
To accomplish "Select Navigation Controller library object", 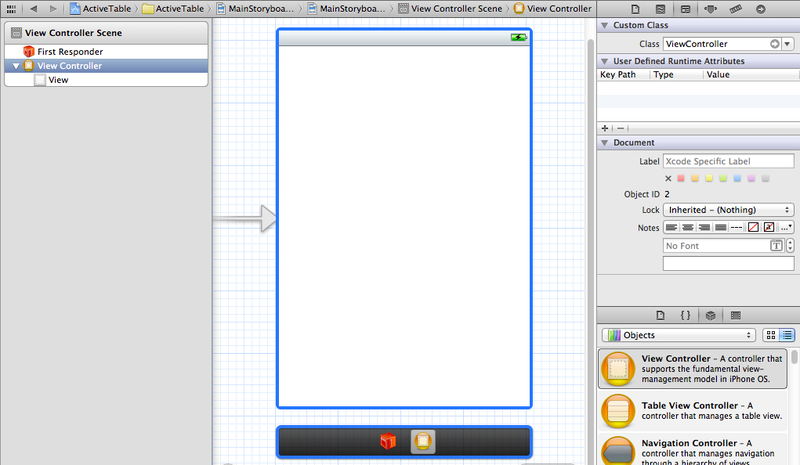I will 692,450.
